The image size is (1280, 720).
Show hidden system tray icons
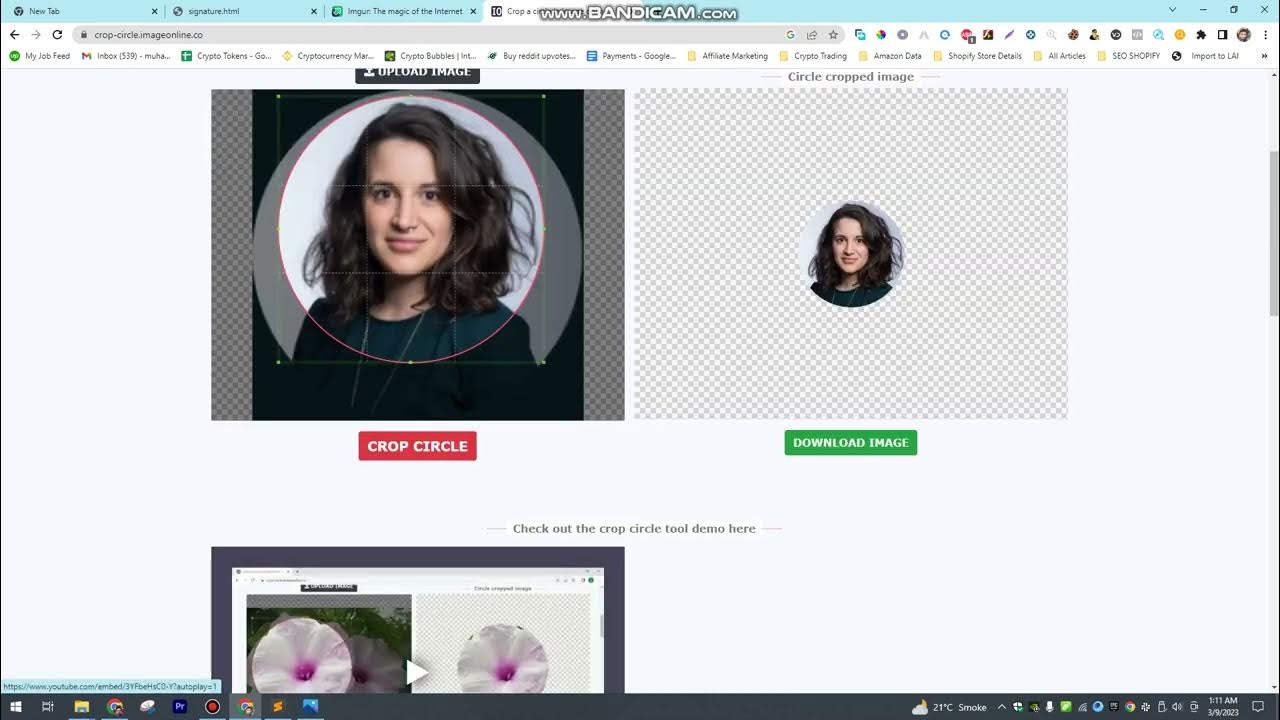1002,707
